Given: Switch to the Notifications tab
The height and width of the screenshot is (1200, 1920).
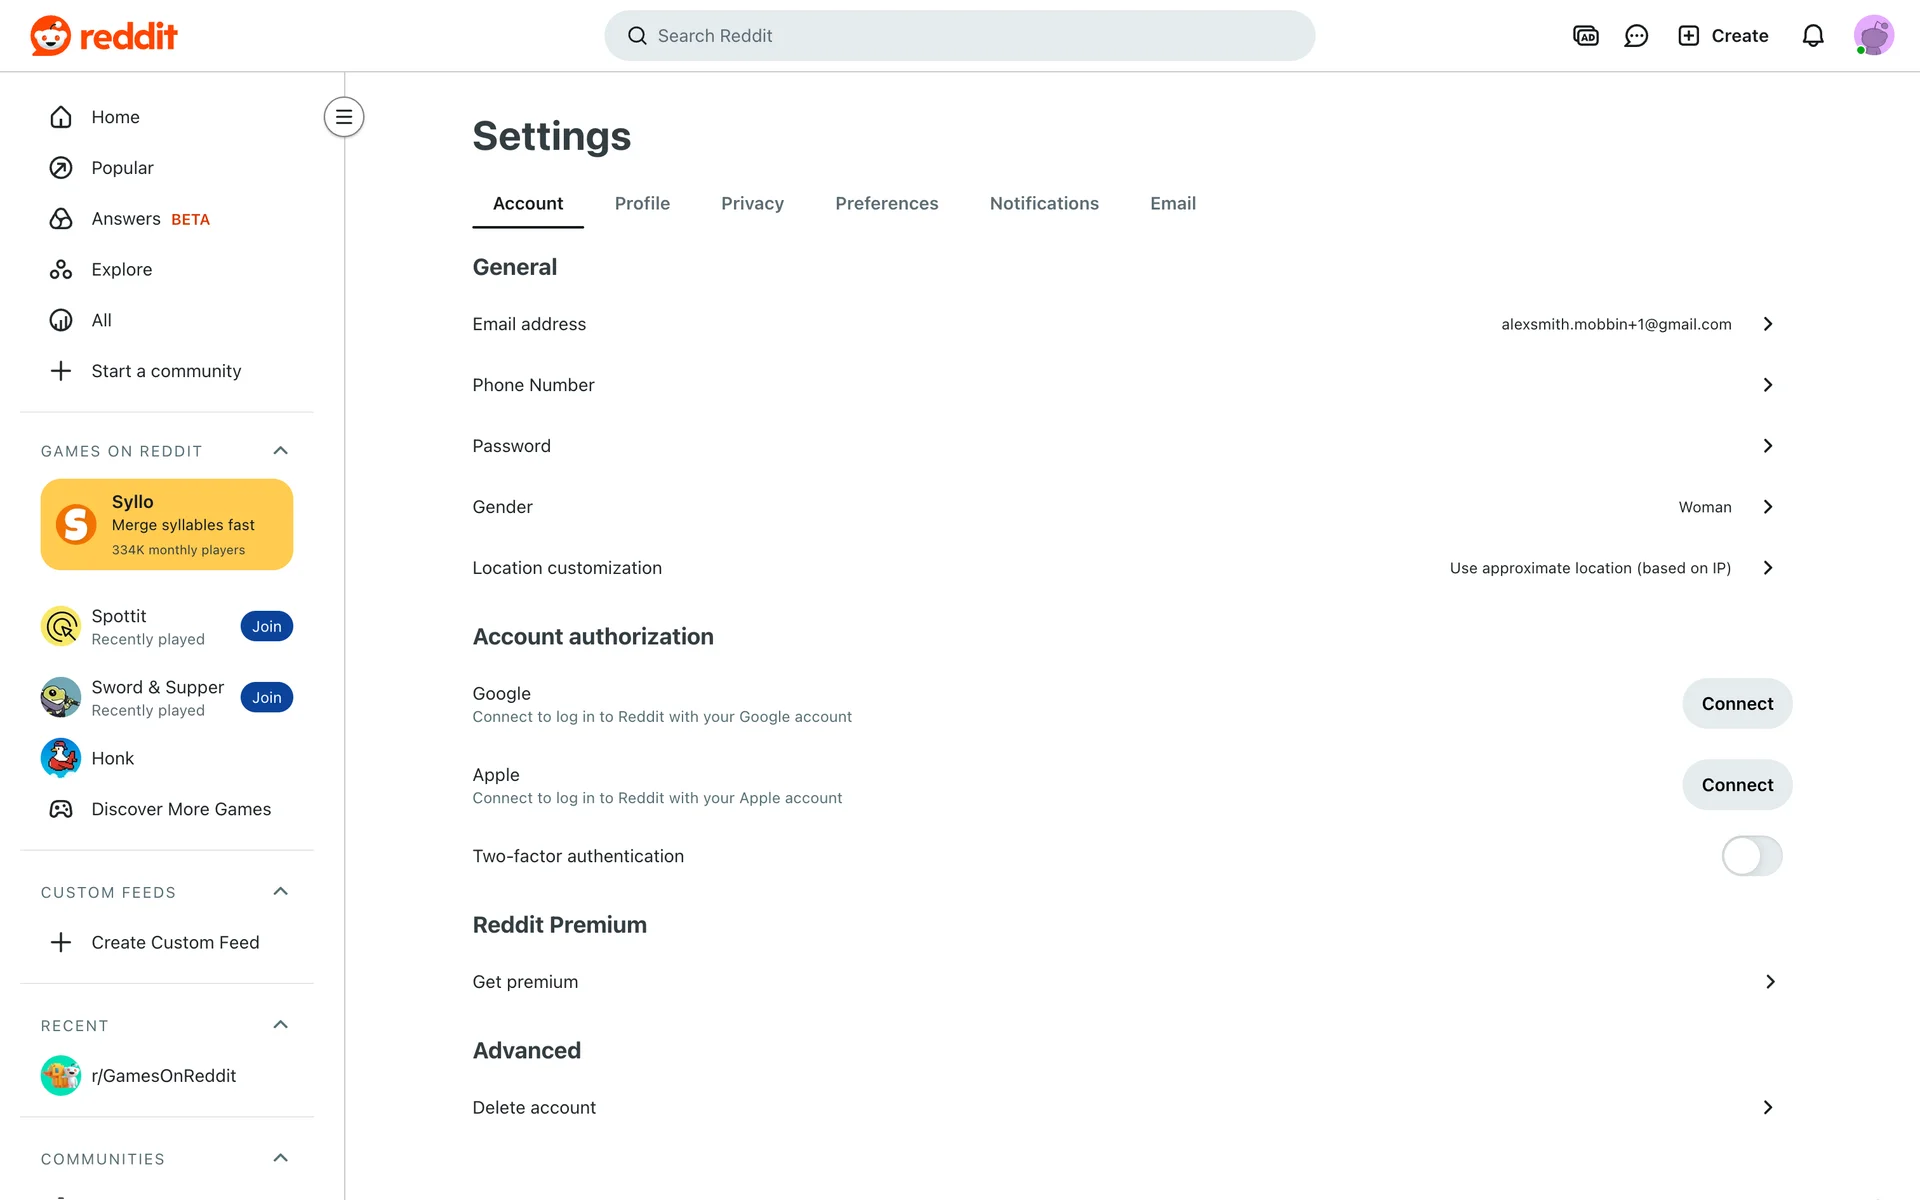Looking at the screenshot, I should coord(1044,204).
